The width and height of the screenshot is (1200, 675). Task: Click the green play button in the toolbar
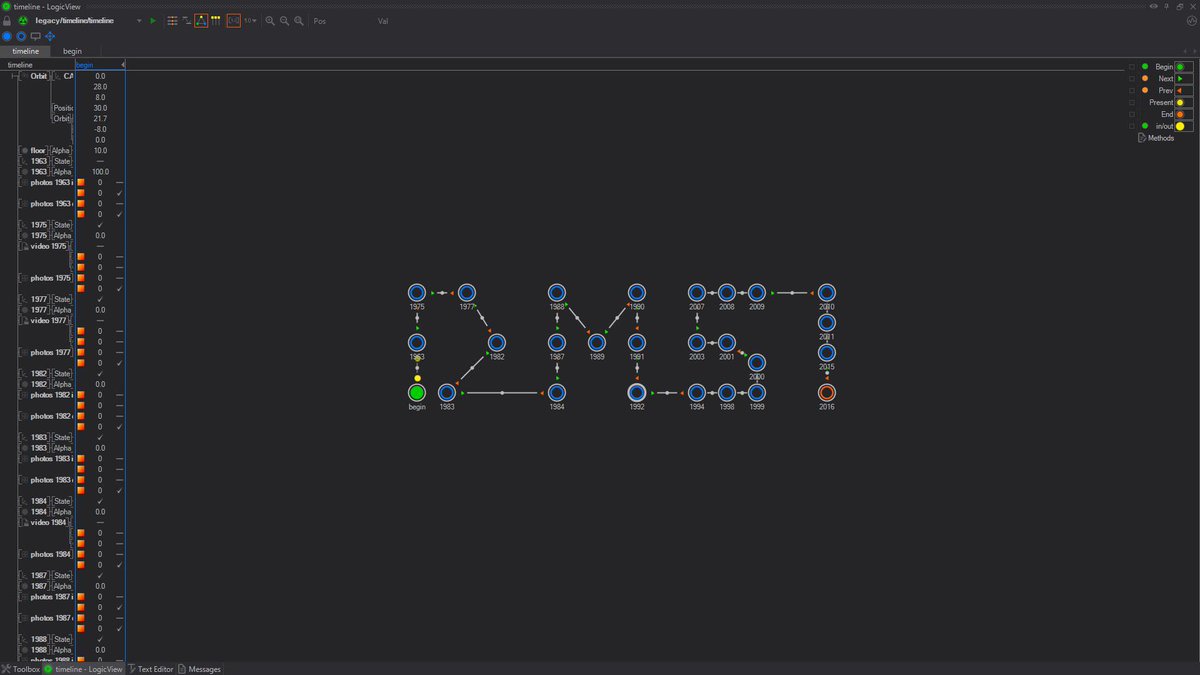(152, 20)
